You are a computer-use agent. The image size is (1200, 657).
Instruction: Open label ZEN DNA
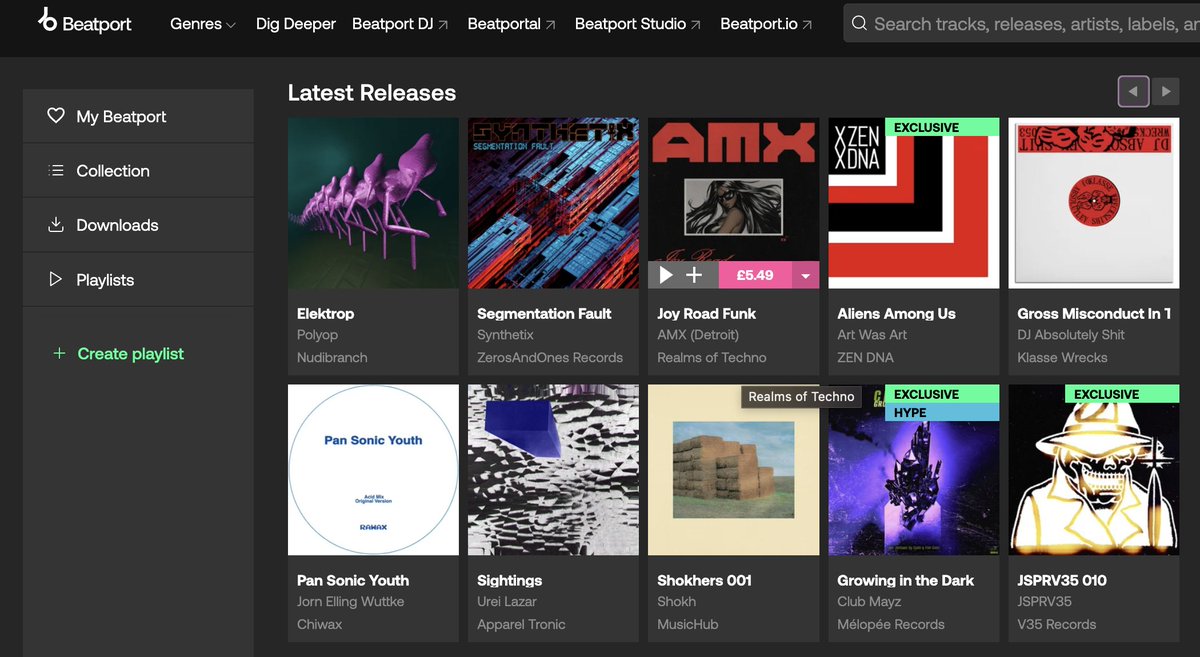click(865, 357)
